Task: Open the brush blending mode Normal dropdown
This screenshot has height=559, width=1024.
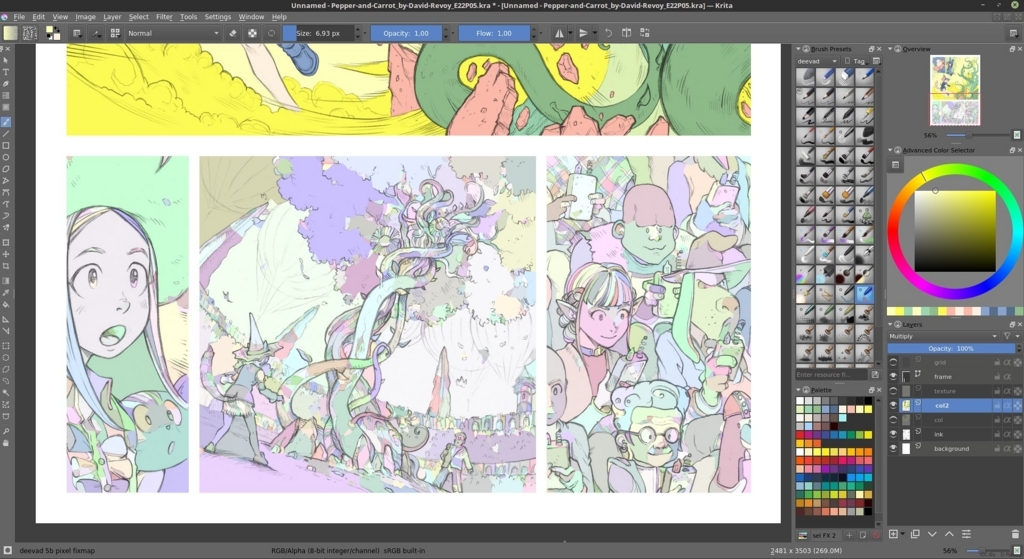Action: coord(173,33)
